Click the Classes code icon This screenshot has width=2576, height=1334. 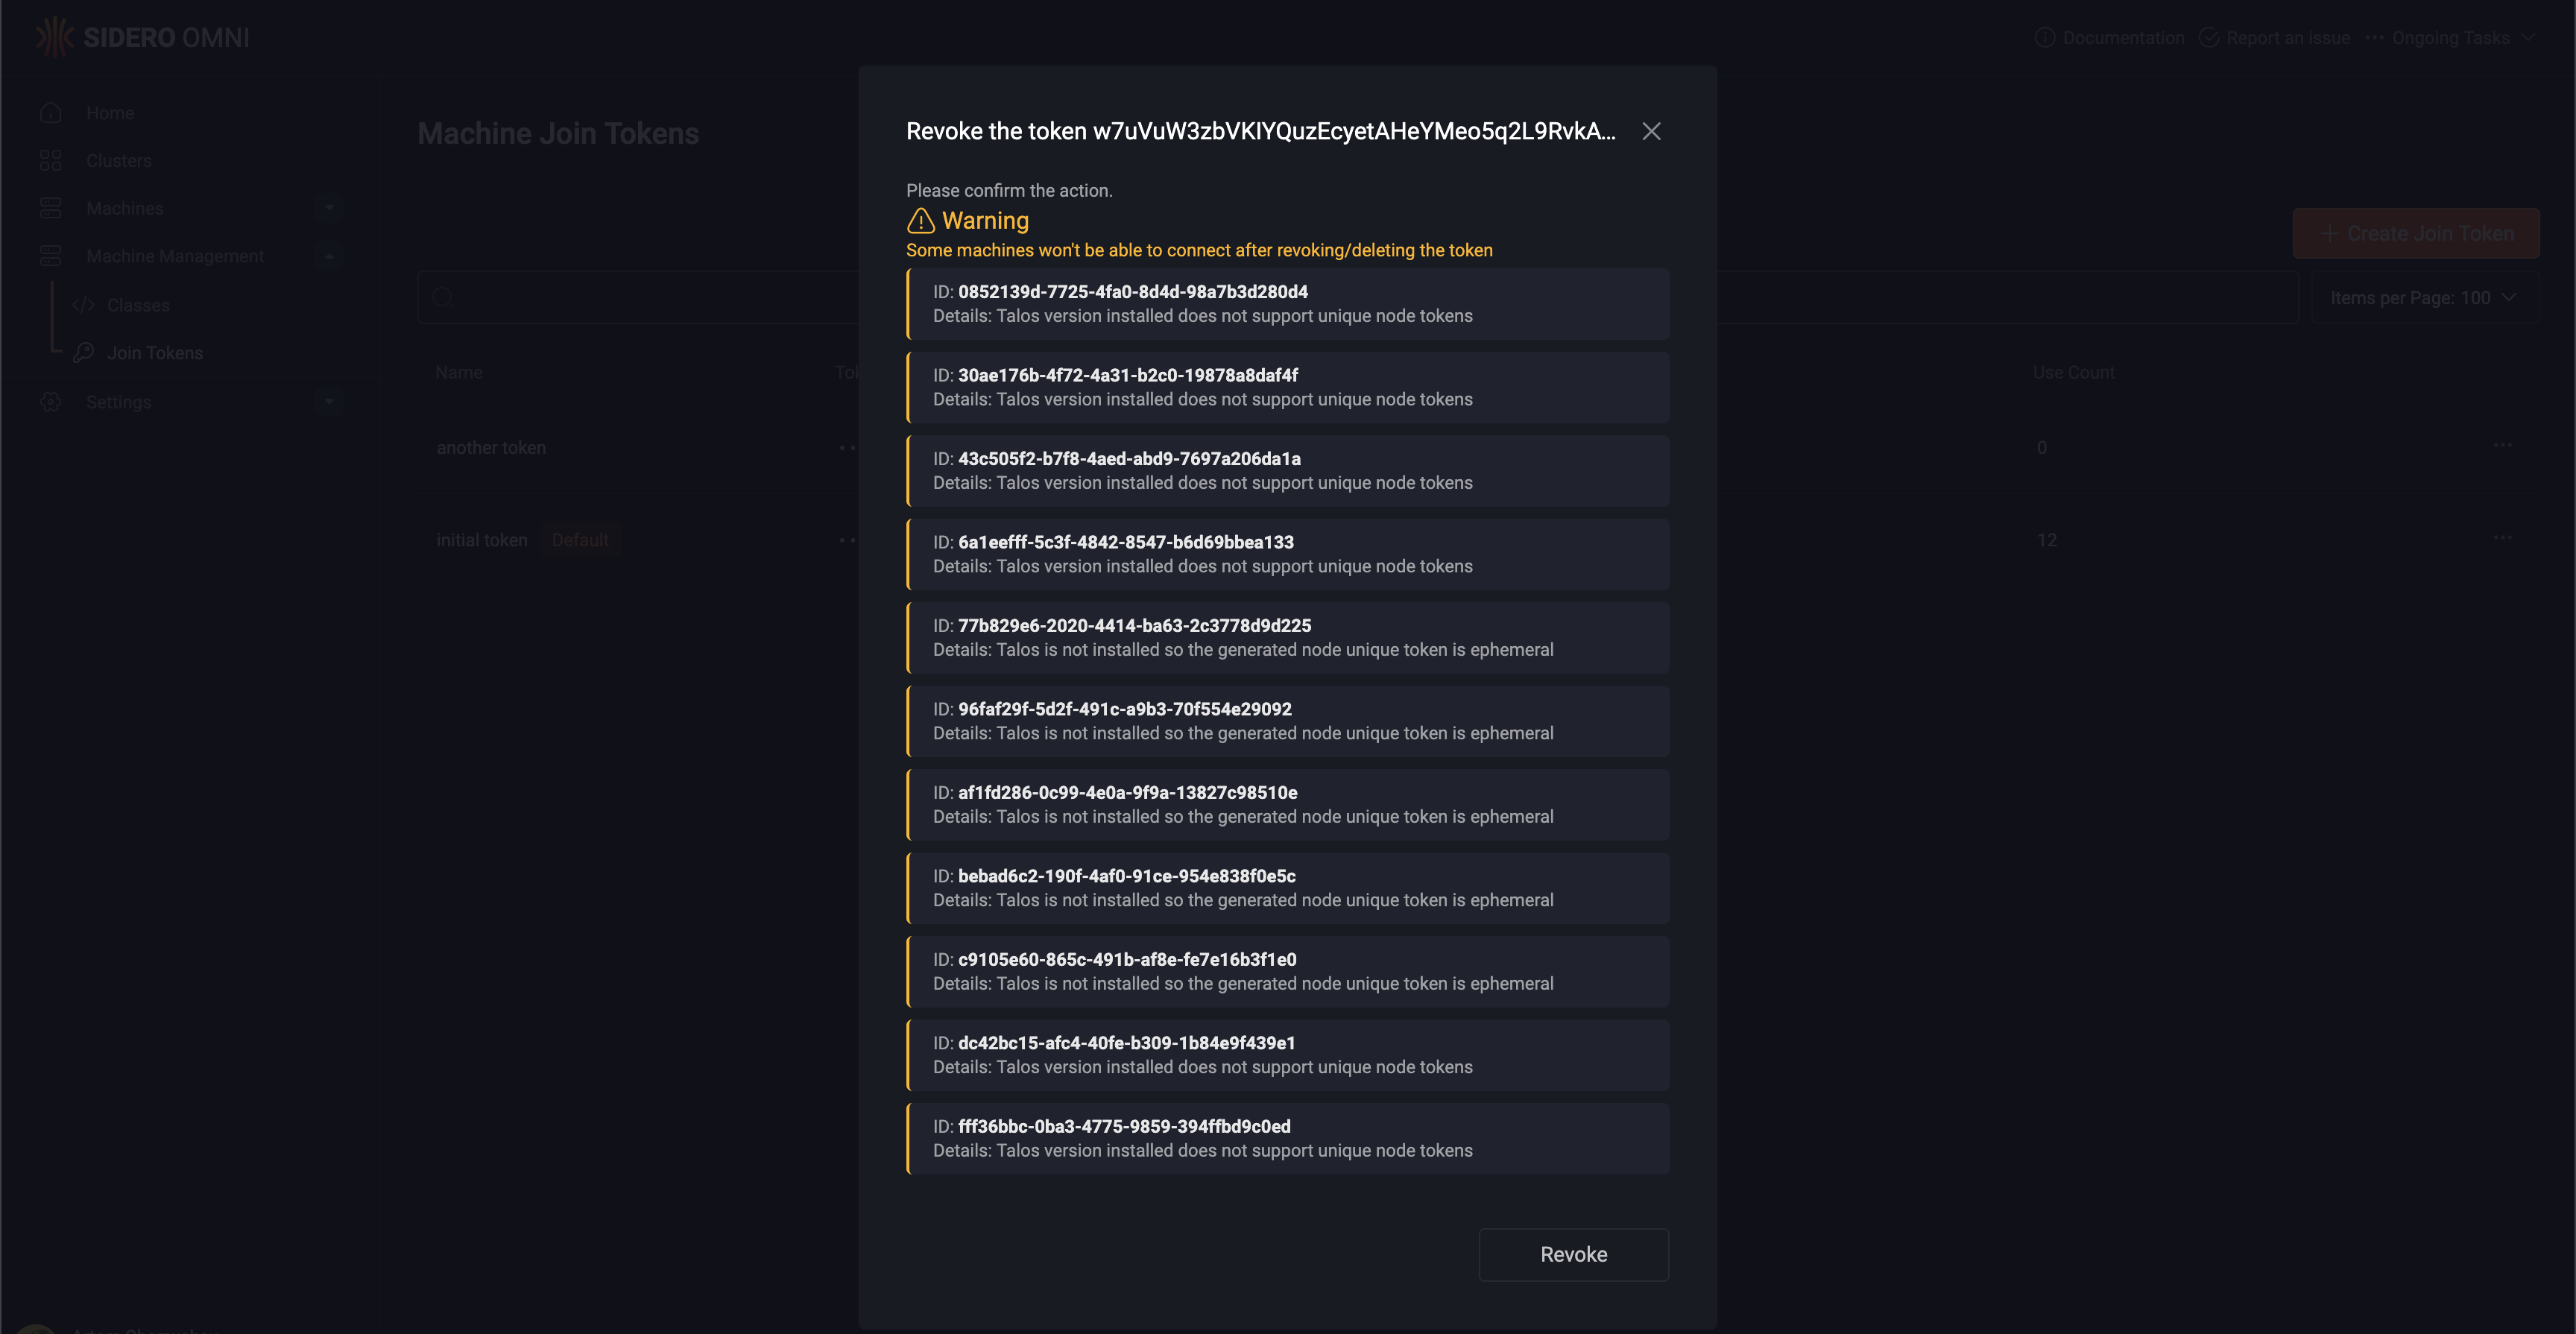[x=84, y=305]
